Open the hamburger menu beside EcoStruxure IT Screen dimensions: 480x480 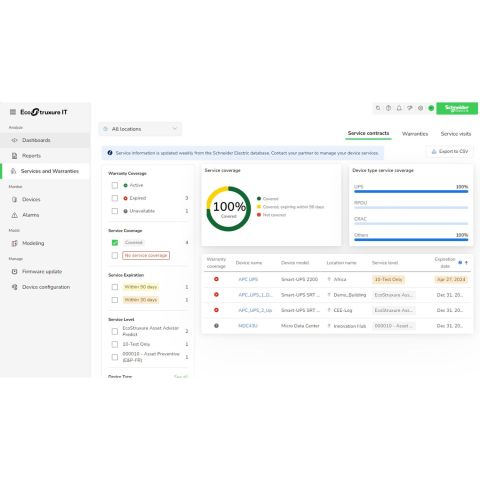pos(13,112)
